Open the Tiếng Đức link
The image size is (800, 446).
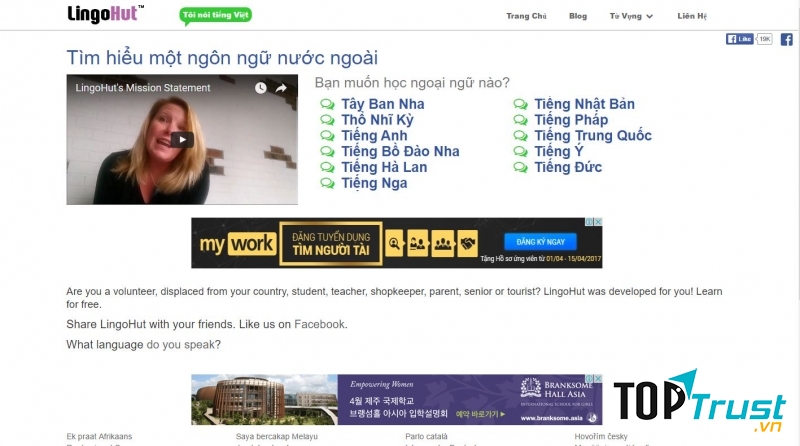pyautogui.click(x=568, y=167)
